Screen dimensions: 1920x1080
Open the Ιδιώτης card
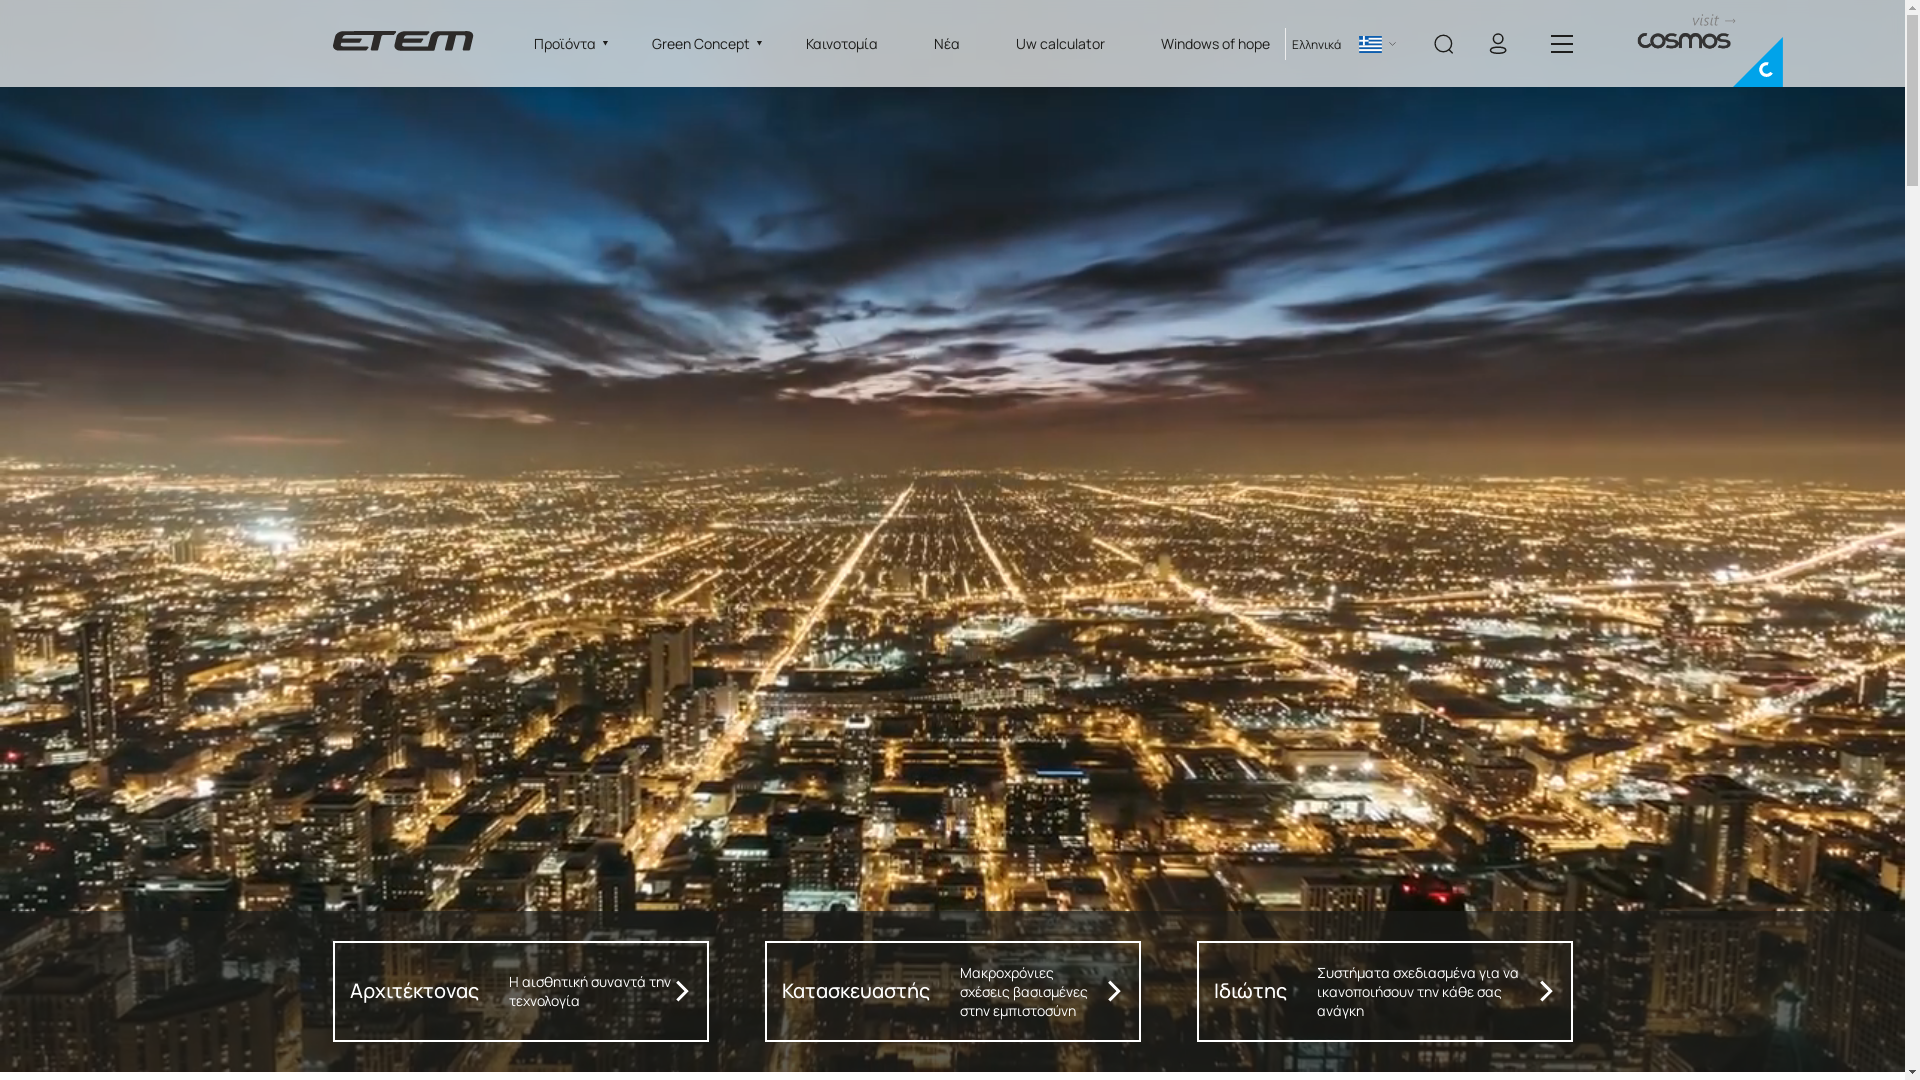[x=1384, y=991]
